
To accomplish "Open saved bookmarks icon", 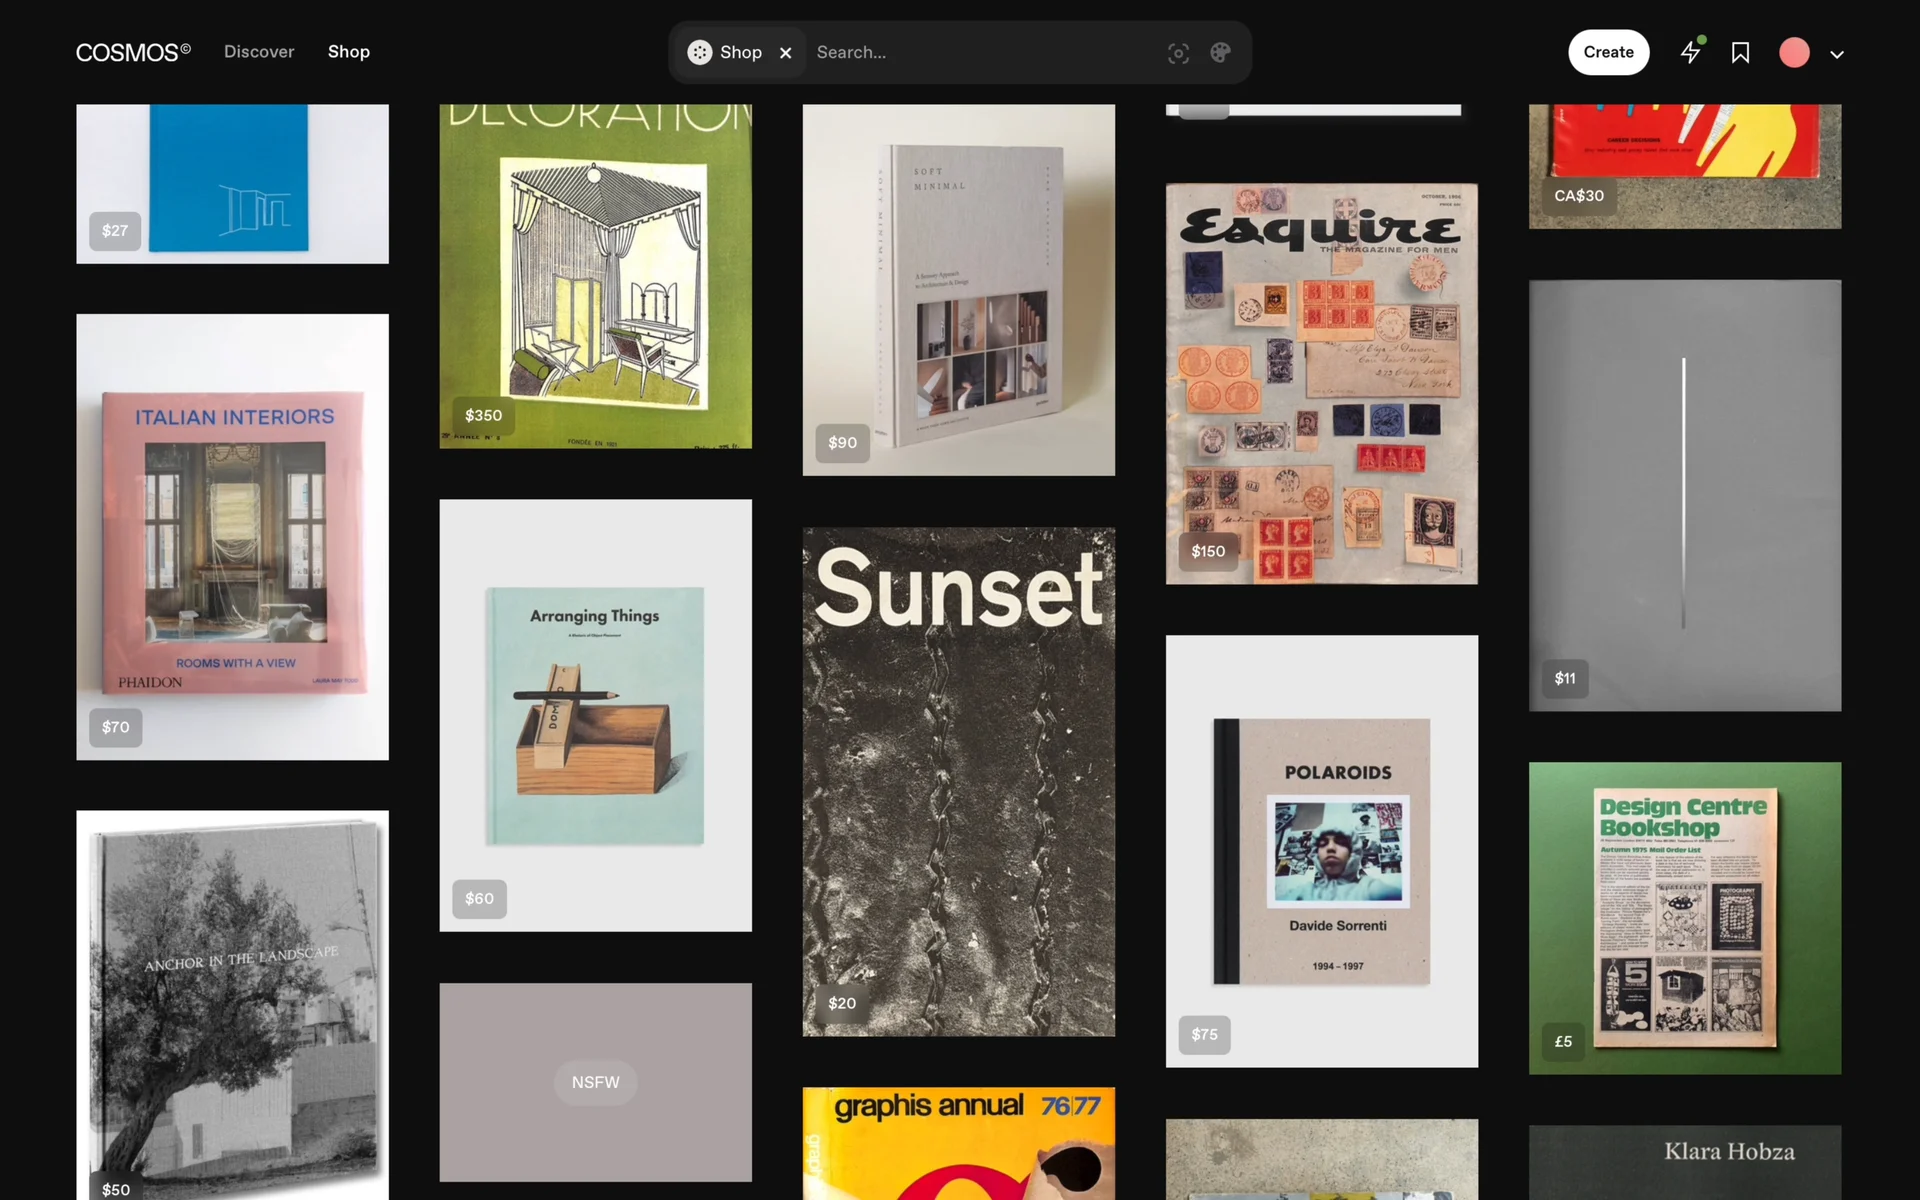I will (1740, 52).
